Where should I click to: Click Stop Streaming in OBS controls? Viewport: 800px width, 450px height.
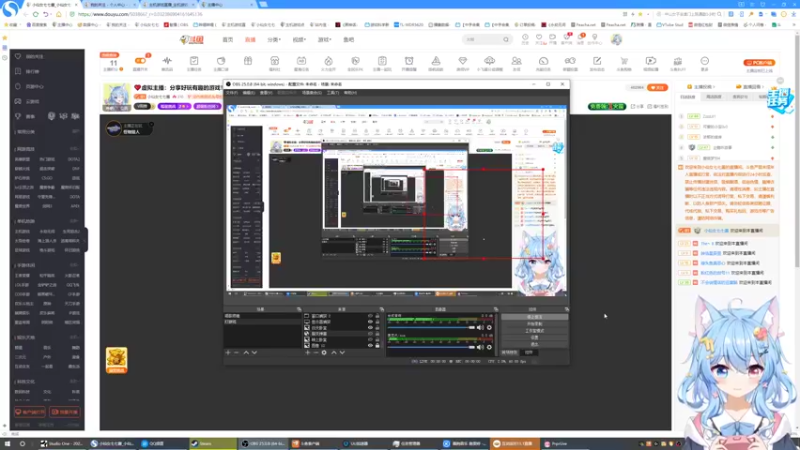[x=534, y=317]
